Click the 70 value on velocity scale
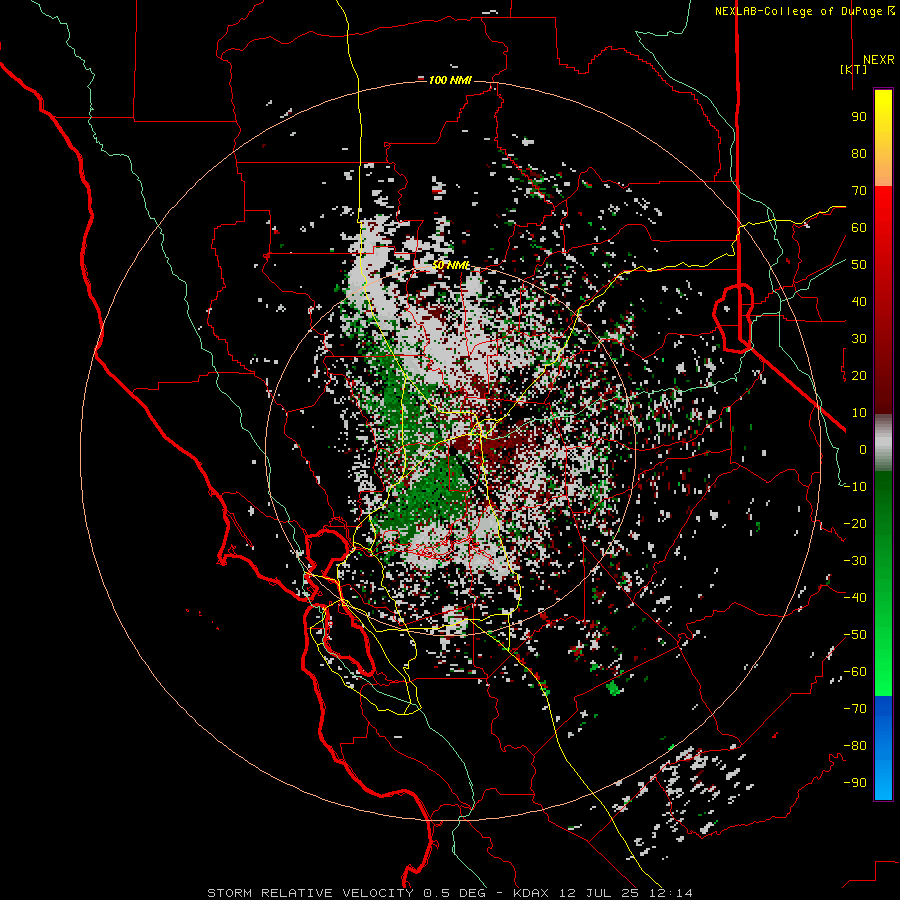The width and height of the screenshot is (900, 900). [x=859, y=191]
